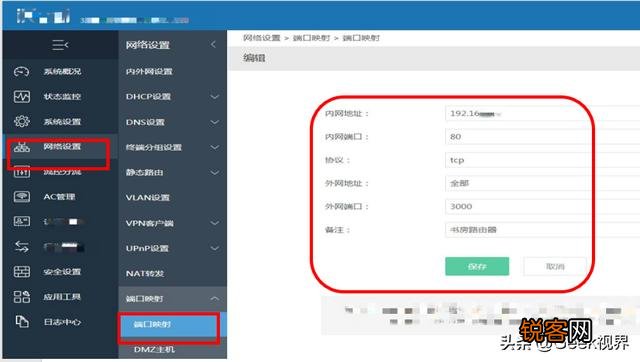Click the 编辑 panel heading
The height and width of the screenshot is (362, 640).
coord(254,58)
